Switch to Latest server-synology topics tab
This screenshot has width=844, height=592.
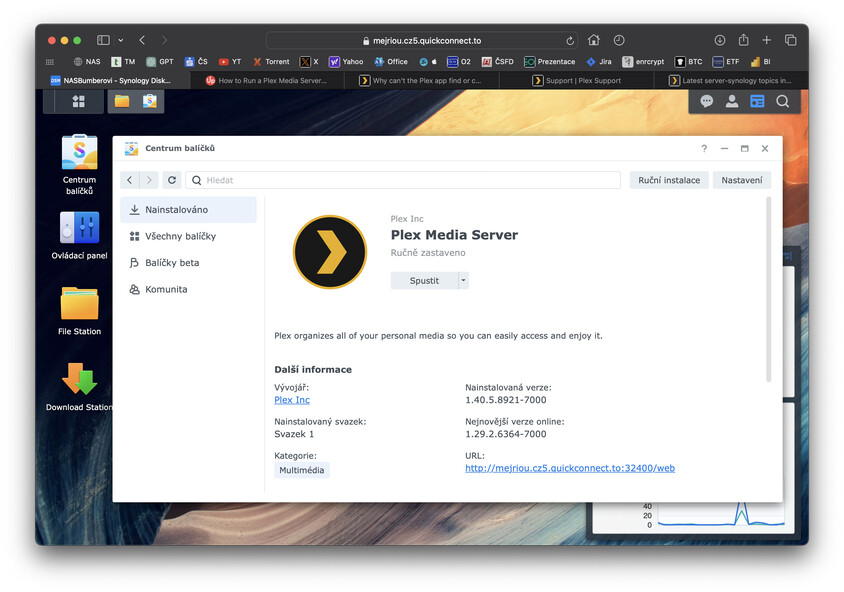[x=730, y=81]
